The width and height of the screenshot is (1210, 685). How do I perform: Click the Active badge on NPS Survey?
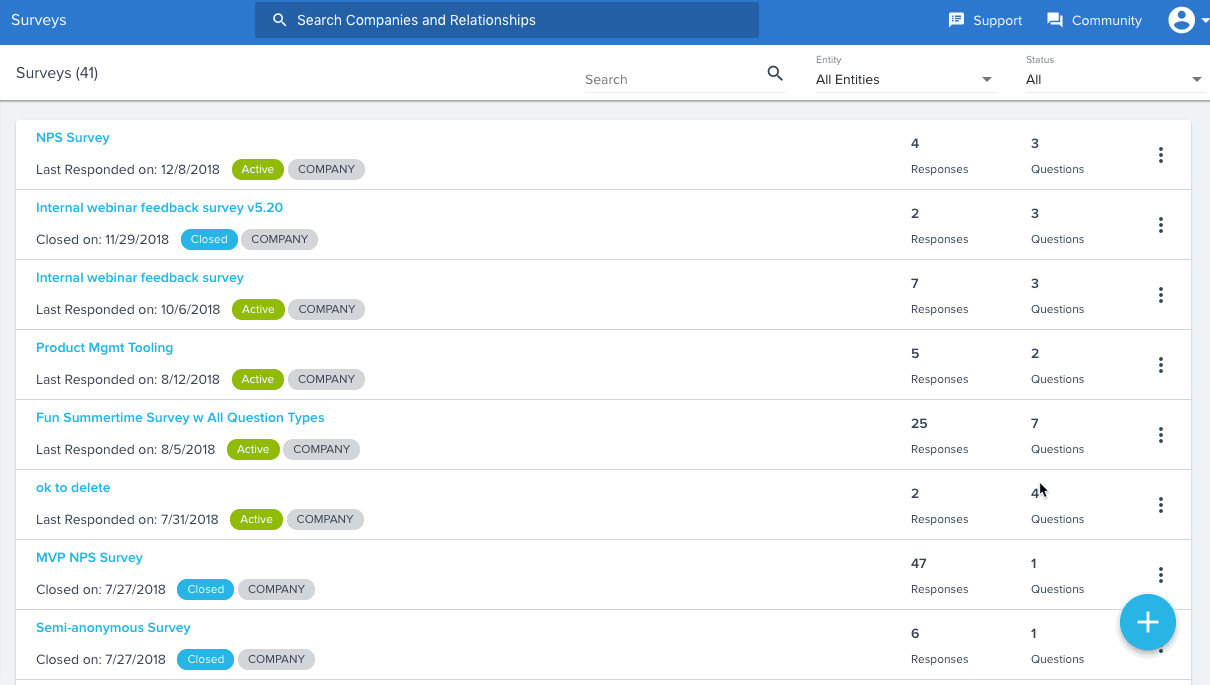[257, 169]
